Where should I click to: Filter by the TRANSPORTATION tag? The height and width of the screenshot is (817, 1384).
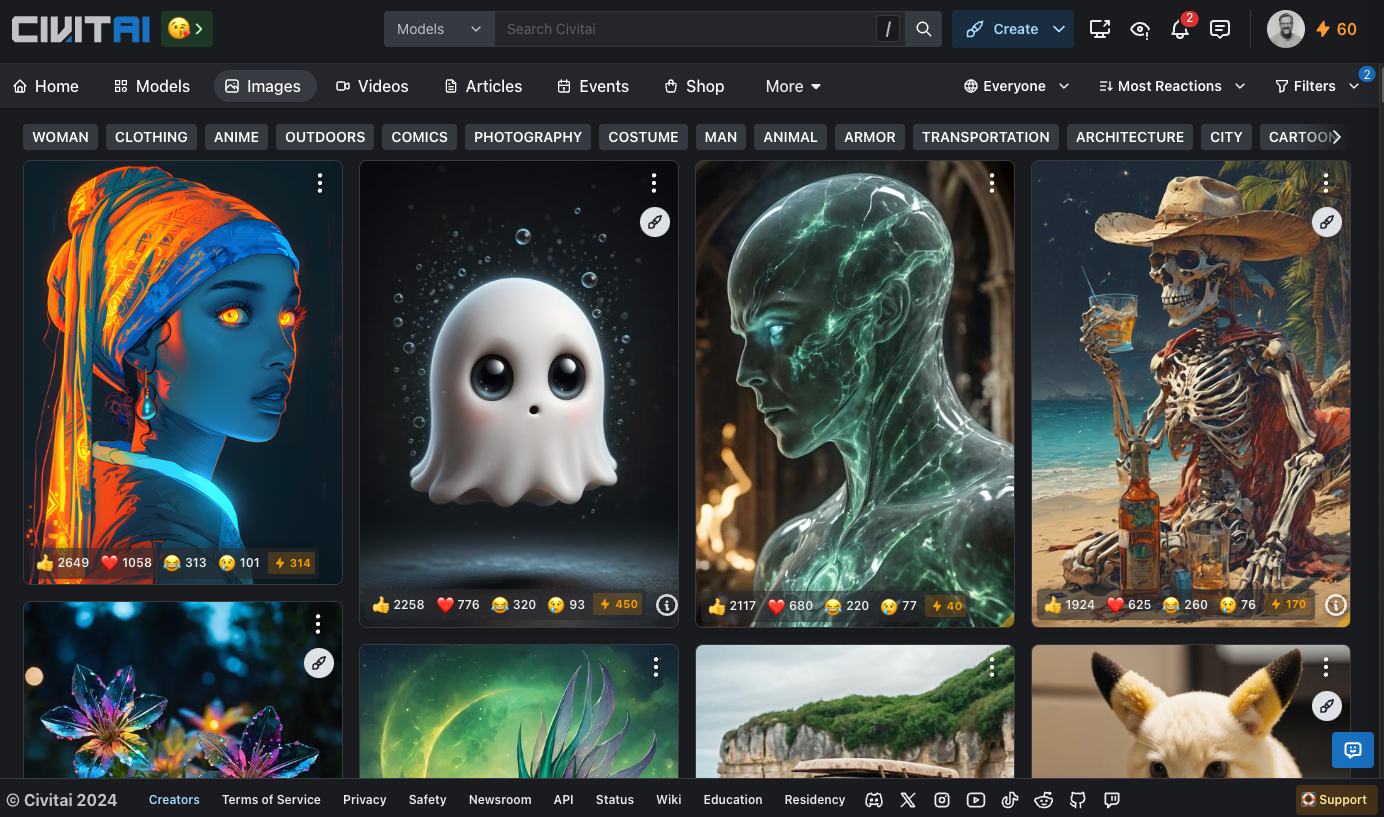point(986,137)
